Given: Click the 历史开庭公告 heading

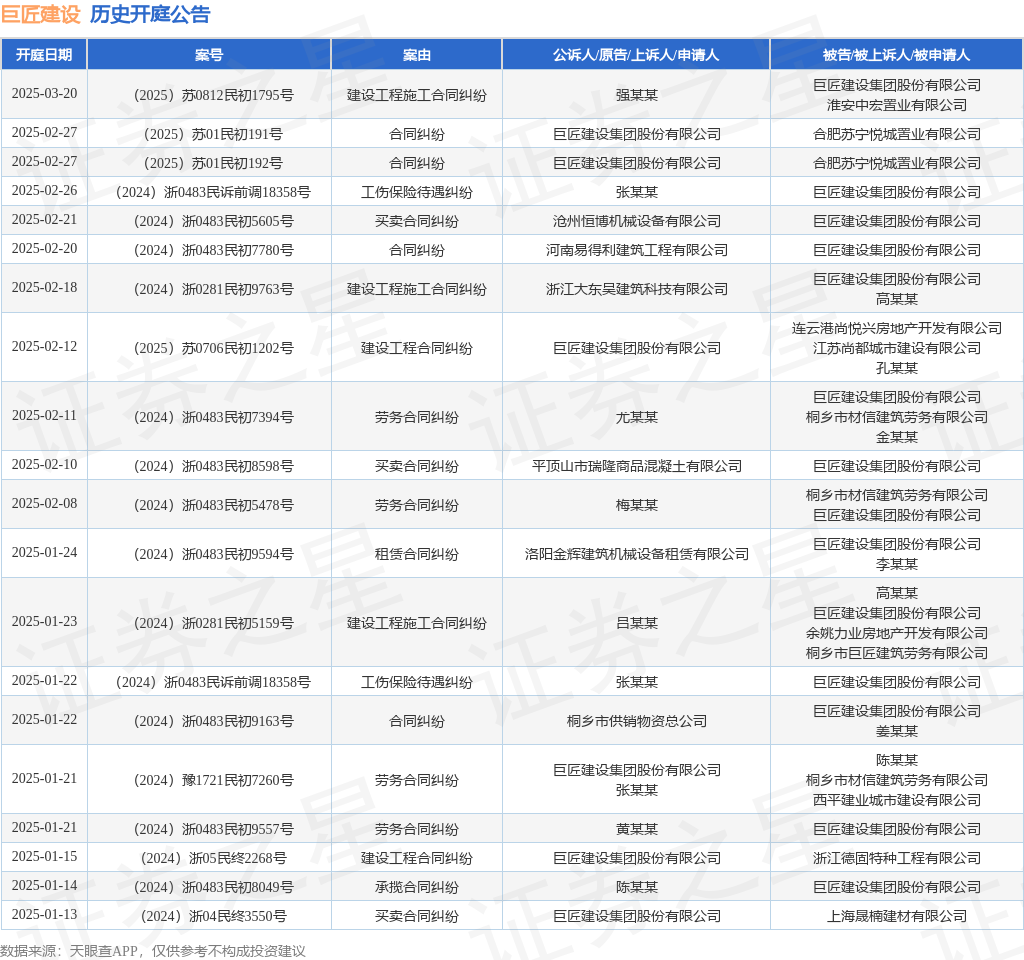Looking at the screenshot, I should [x=150, y=14].
